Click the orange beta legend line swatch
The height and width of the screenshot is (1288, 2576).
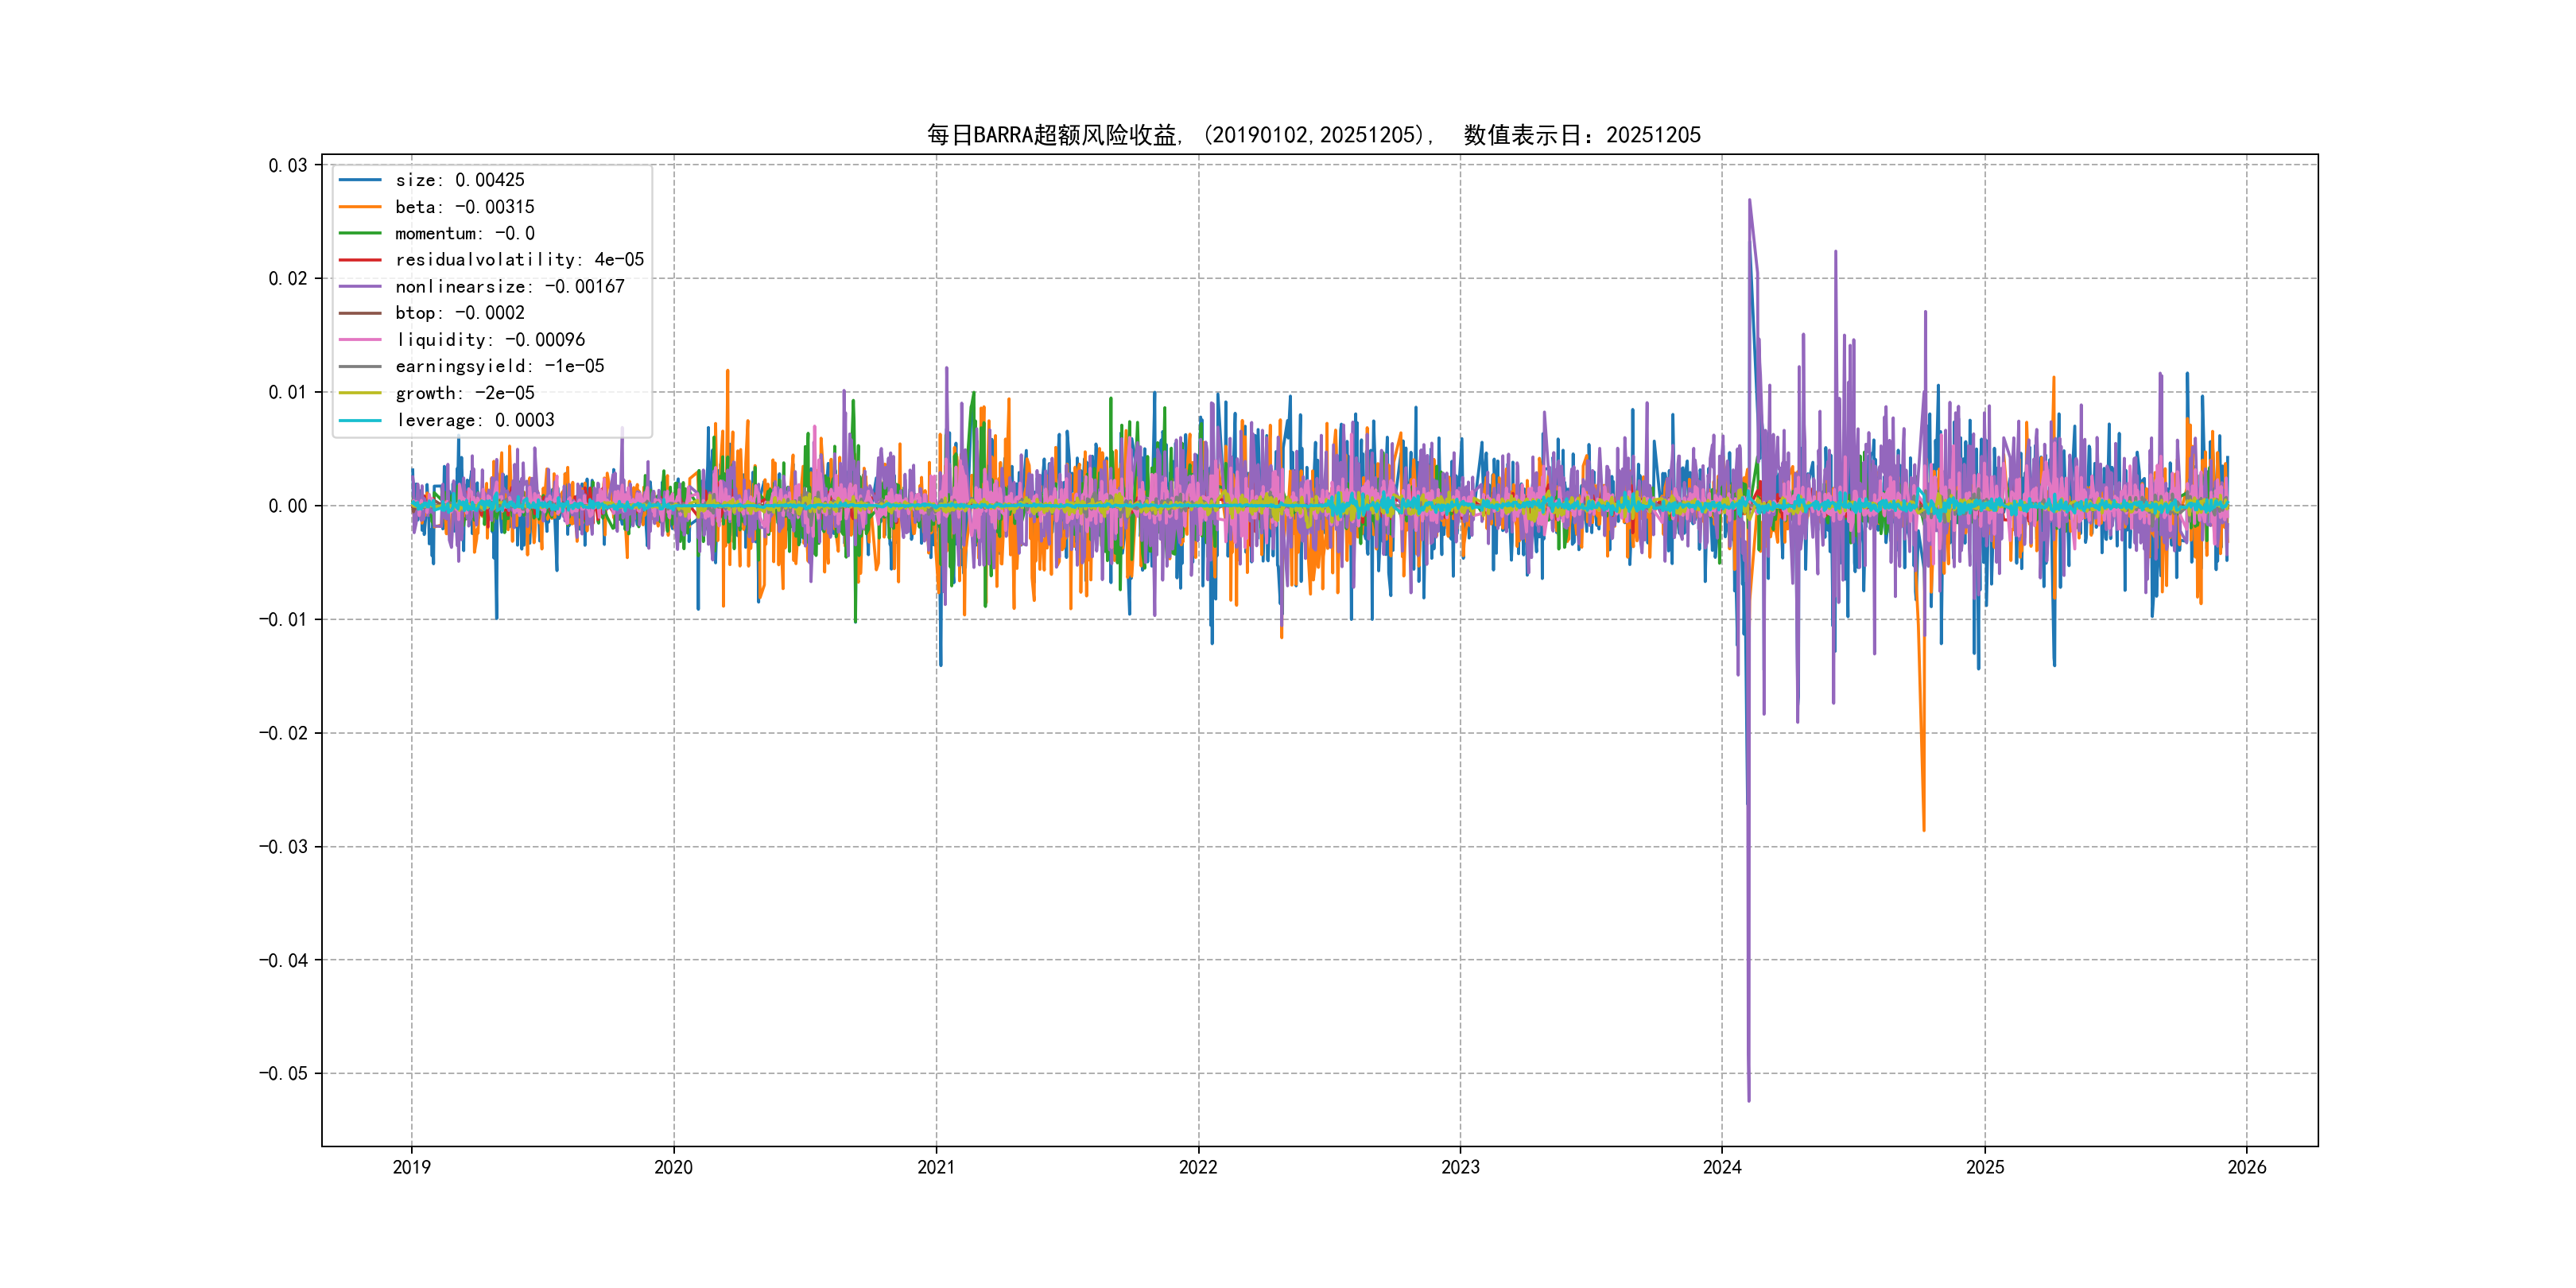pyautogui.click(x=360, y=207)
